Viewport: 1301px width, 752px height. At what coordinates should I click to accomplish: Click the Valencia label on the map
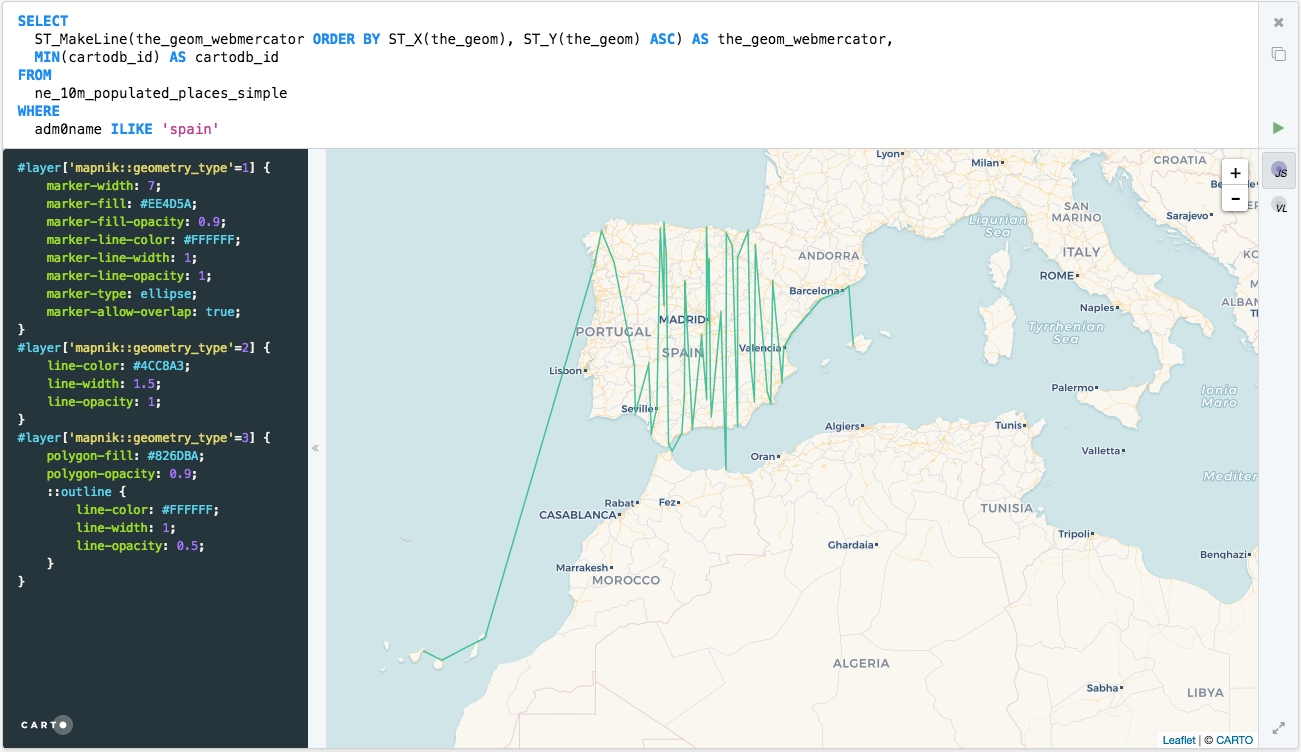tap(760, 348)
